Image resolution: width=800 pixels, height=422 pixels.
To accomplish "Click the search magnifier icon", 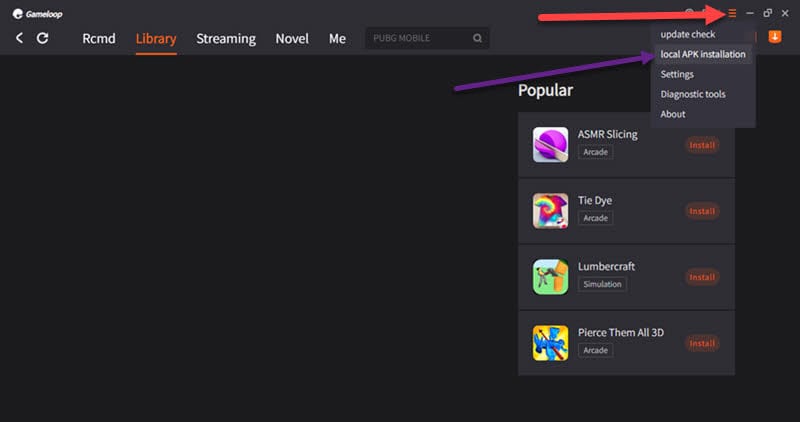I will (477, 38).
